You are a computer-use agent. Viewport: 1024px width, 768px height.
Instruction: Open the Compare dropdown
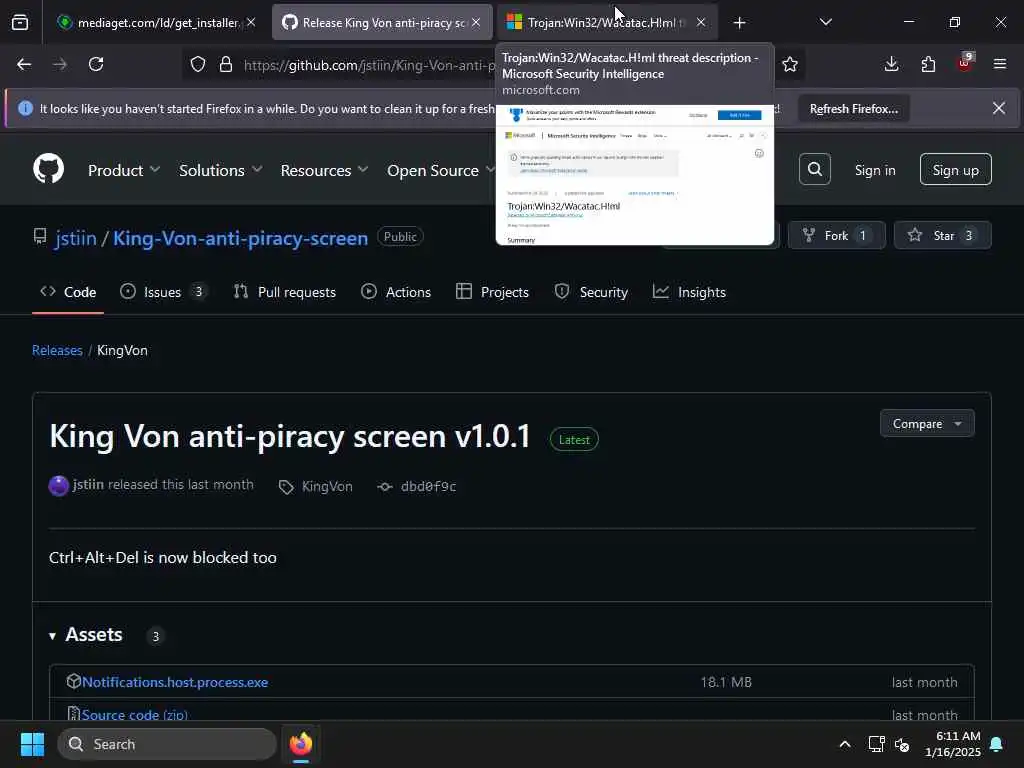[x=927, y=424]
